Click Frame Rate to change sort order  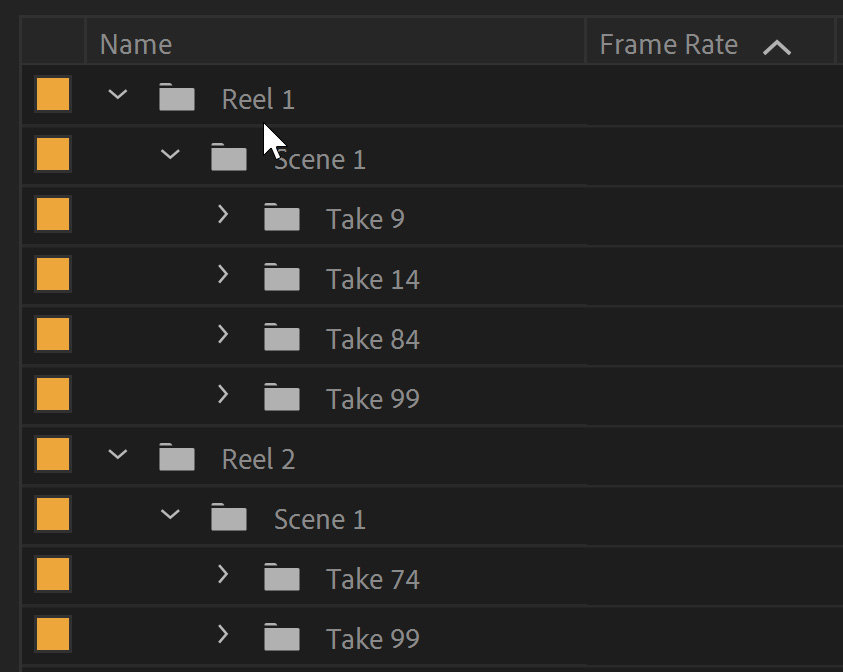668,43
